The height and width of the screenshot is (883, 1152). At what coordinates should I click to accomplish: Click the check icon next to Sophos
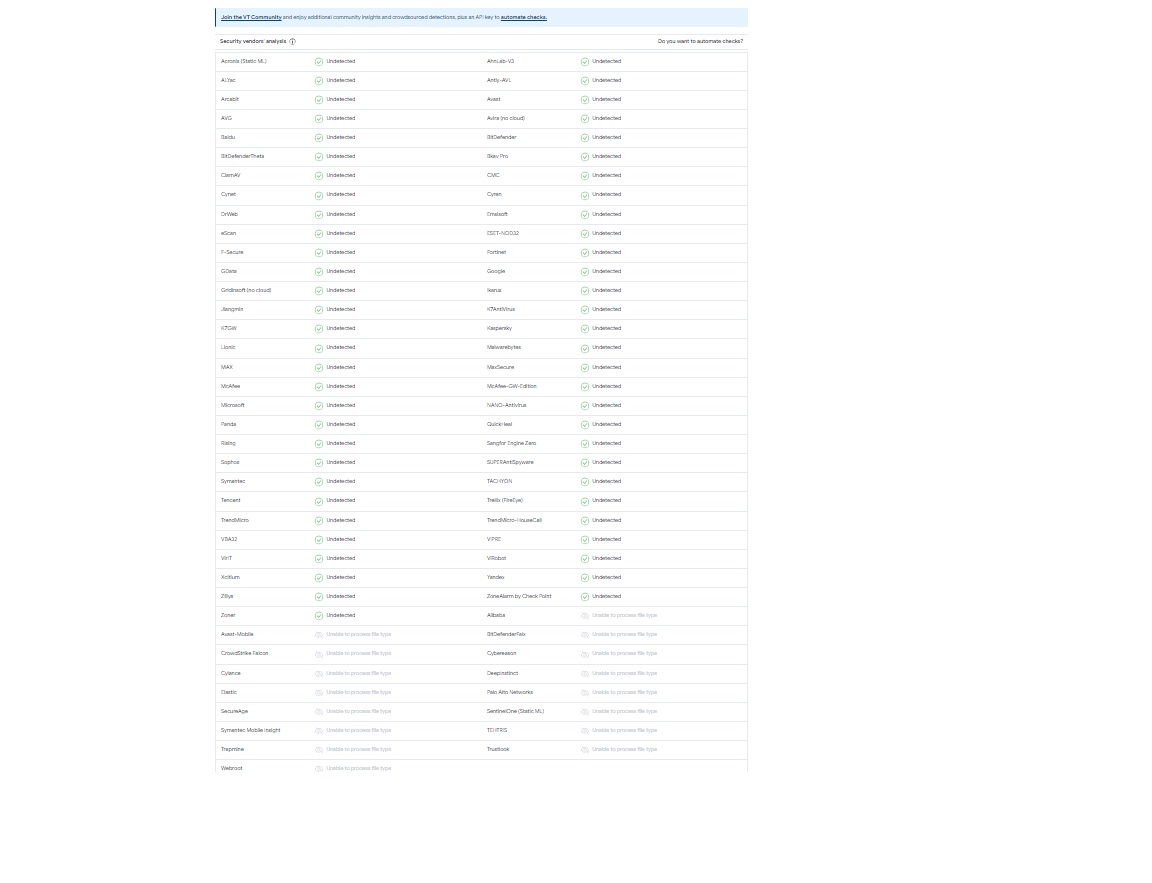coord(319,463)
